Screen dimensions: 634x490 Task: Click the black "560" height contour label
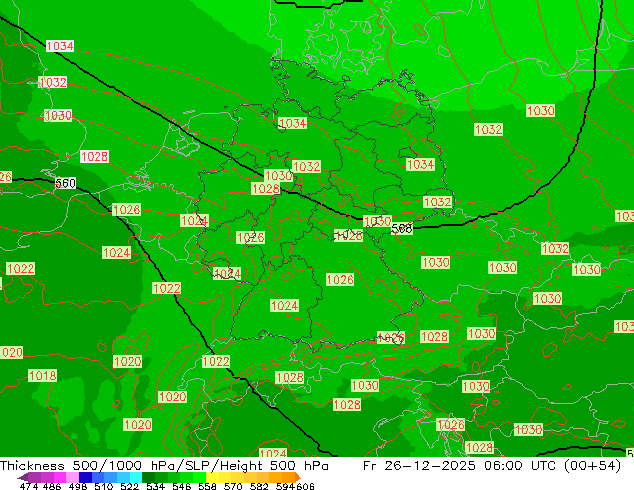click(66, 183)
